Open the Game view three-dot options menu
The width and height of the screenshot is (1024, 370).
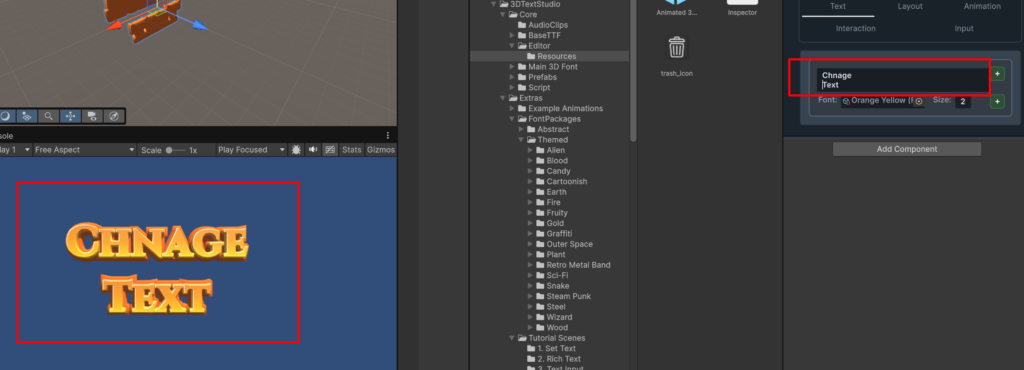pos(387,136)
